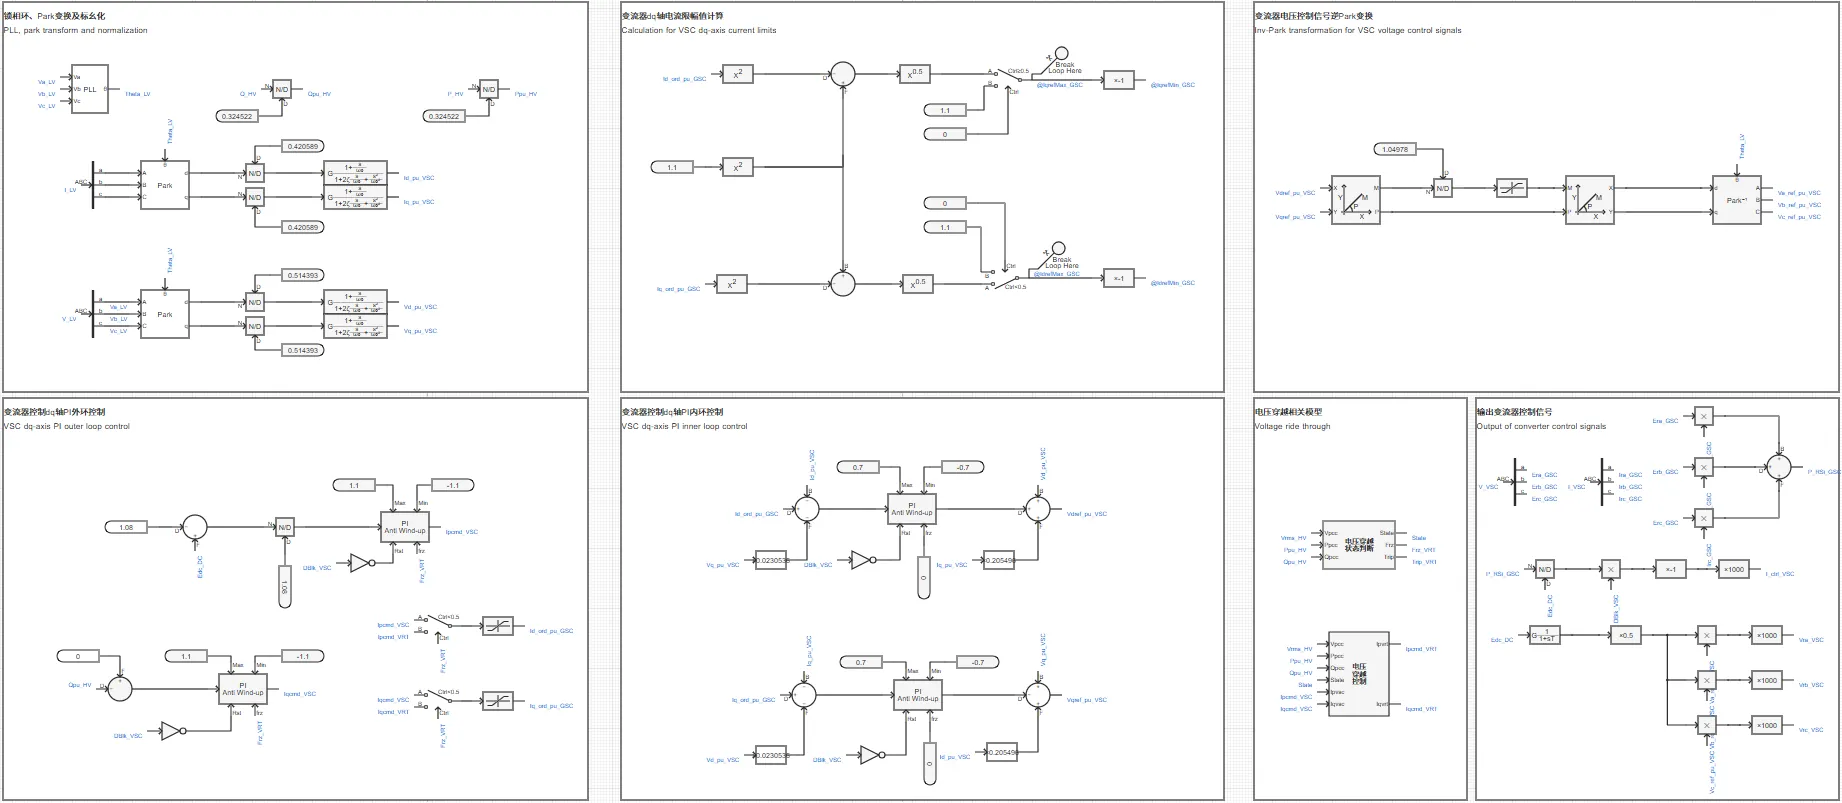Click the Theta_LV output label by the PLL

[138, 94]
